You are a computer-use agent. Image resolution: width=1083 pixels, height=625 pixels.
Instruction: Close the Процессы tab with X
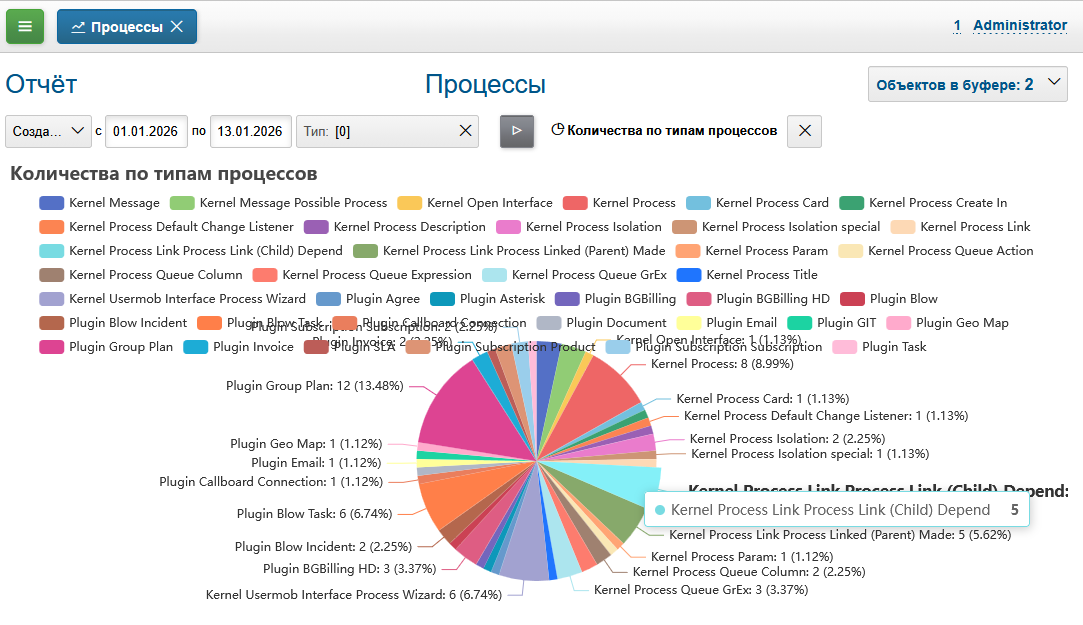tap(177, 27)
